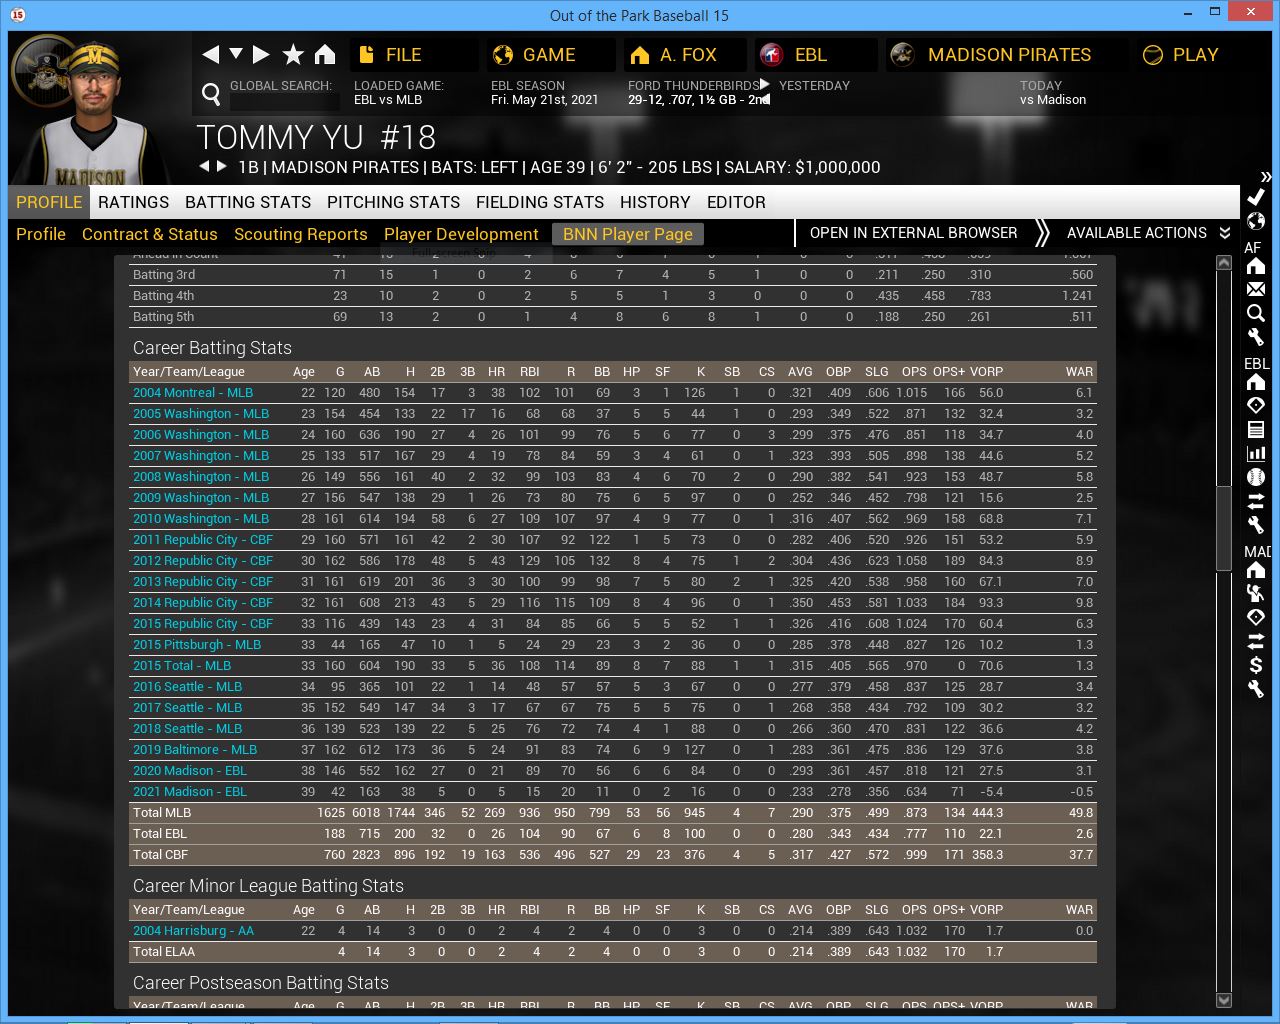Viewport: 1280px width, 1024px height.
Task: Click the checkmark icon in right sidebar
Action: [x=1256, y=197]
